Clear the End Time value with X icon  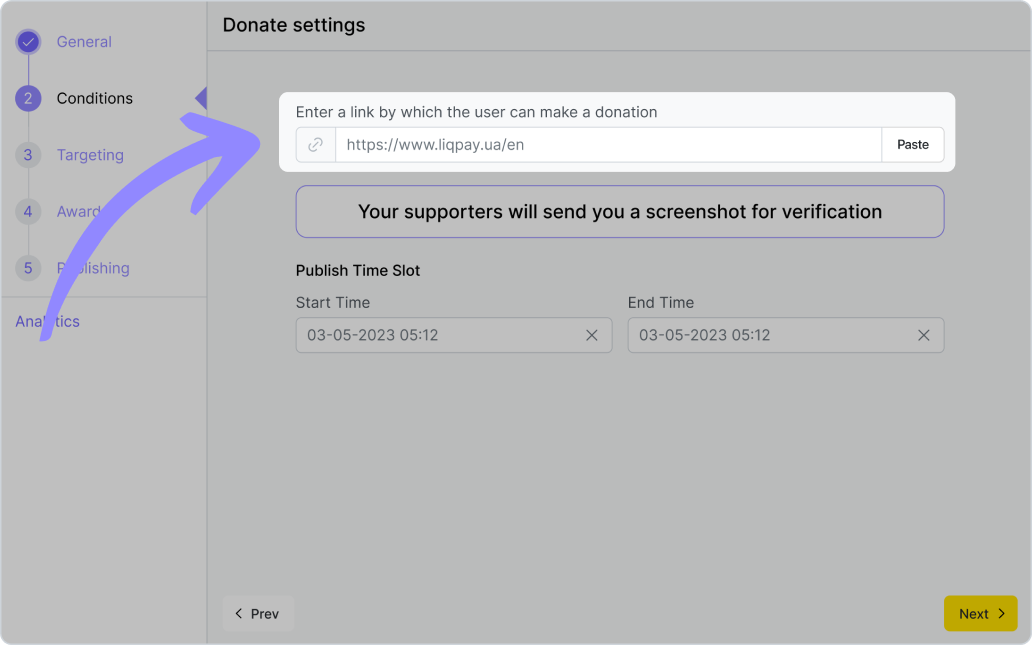tap(924, 335)
